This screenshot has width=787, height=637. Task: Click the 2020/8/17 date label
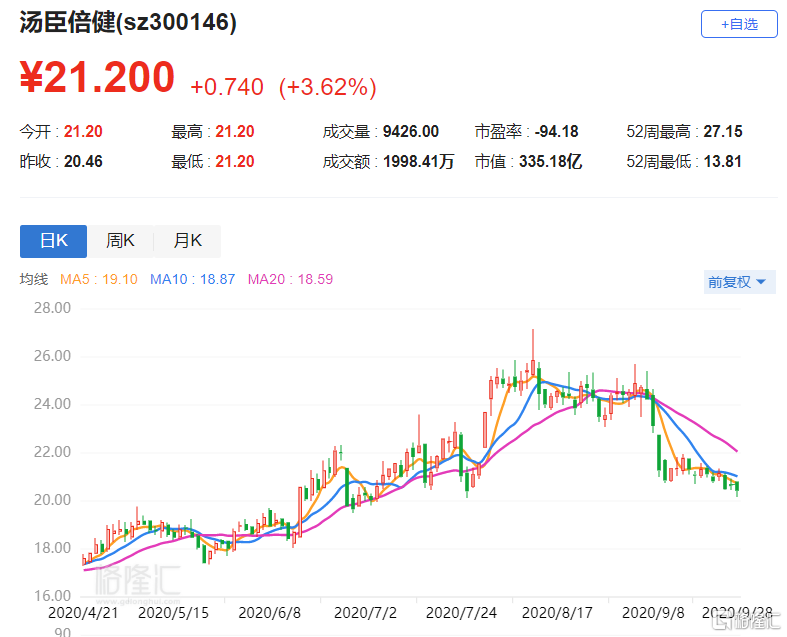[557, 613]
